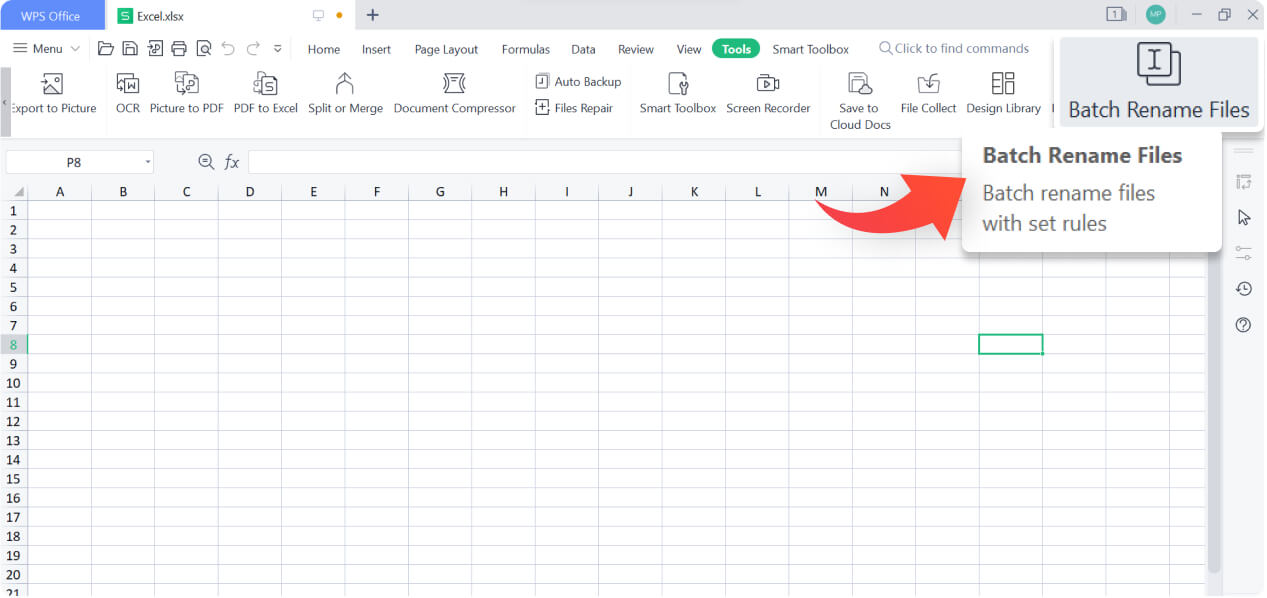Open the Menu dropdown
Viewport: 1267px width, 598px height.
pyautogui.click(x=44, y=48)
